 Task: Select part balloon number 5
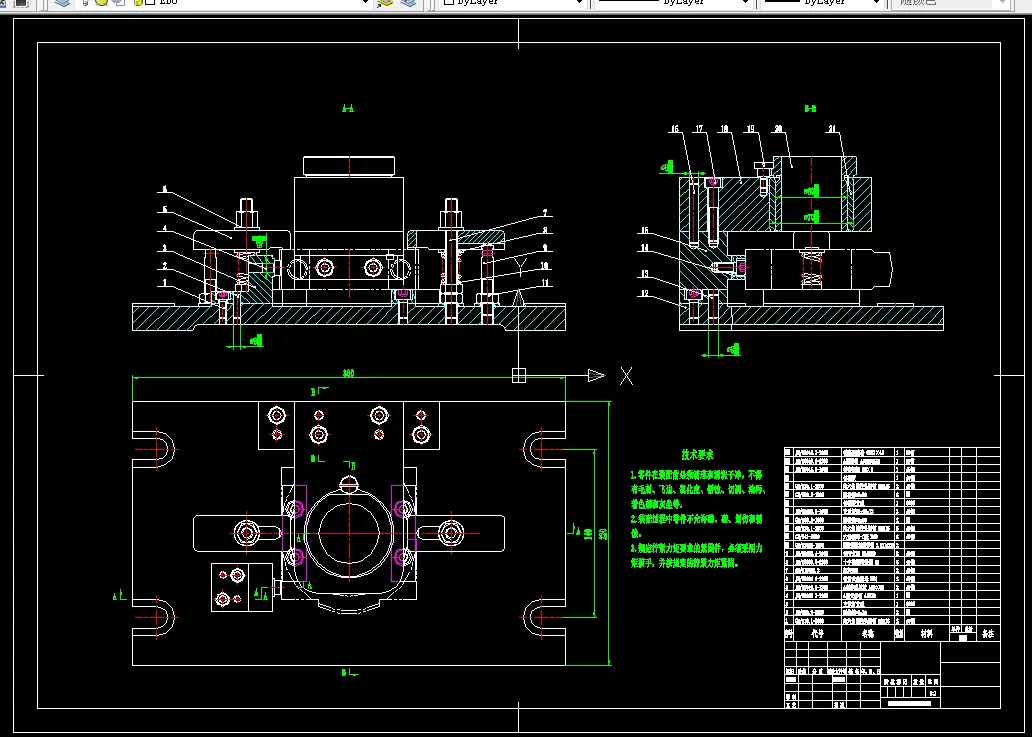(x=165, y=210)
